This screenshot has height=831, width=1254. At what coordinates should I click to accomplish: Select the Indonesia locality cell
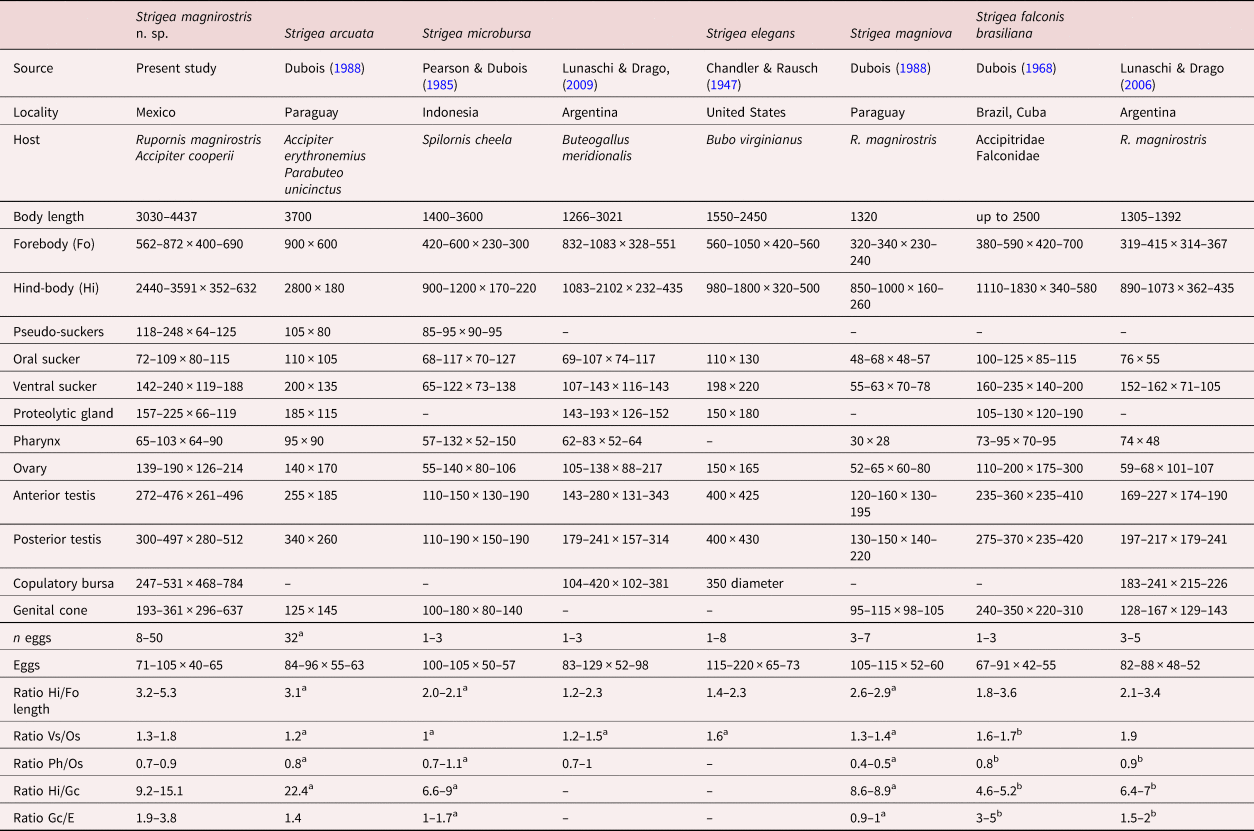point(450,113)
